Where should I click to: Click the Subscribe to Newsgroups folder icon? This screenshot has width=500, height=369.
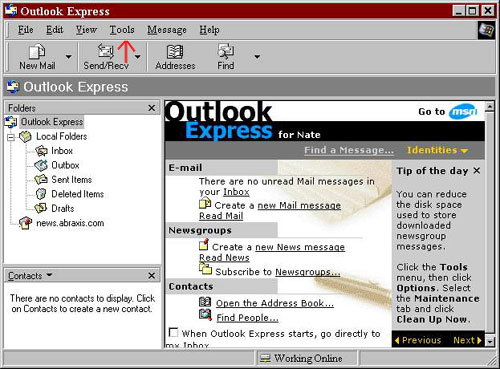click(205, 269)
